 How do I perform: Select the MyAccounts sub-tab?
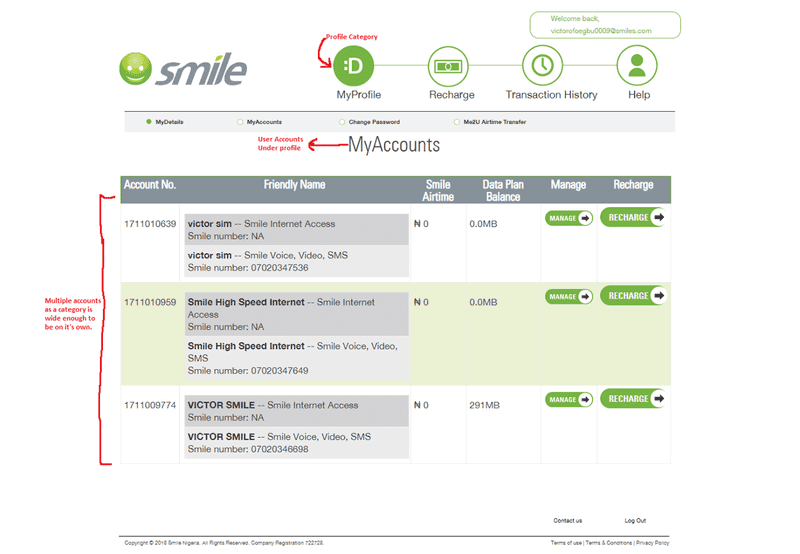pyautogui.click(x=260, y=122)
